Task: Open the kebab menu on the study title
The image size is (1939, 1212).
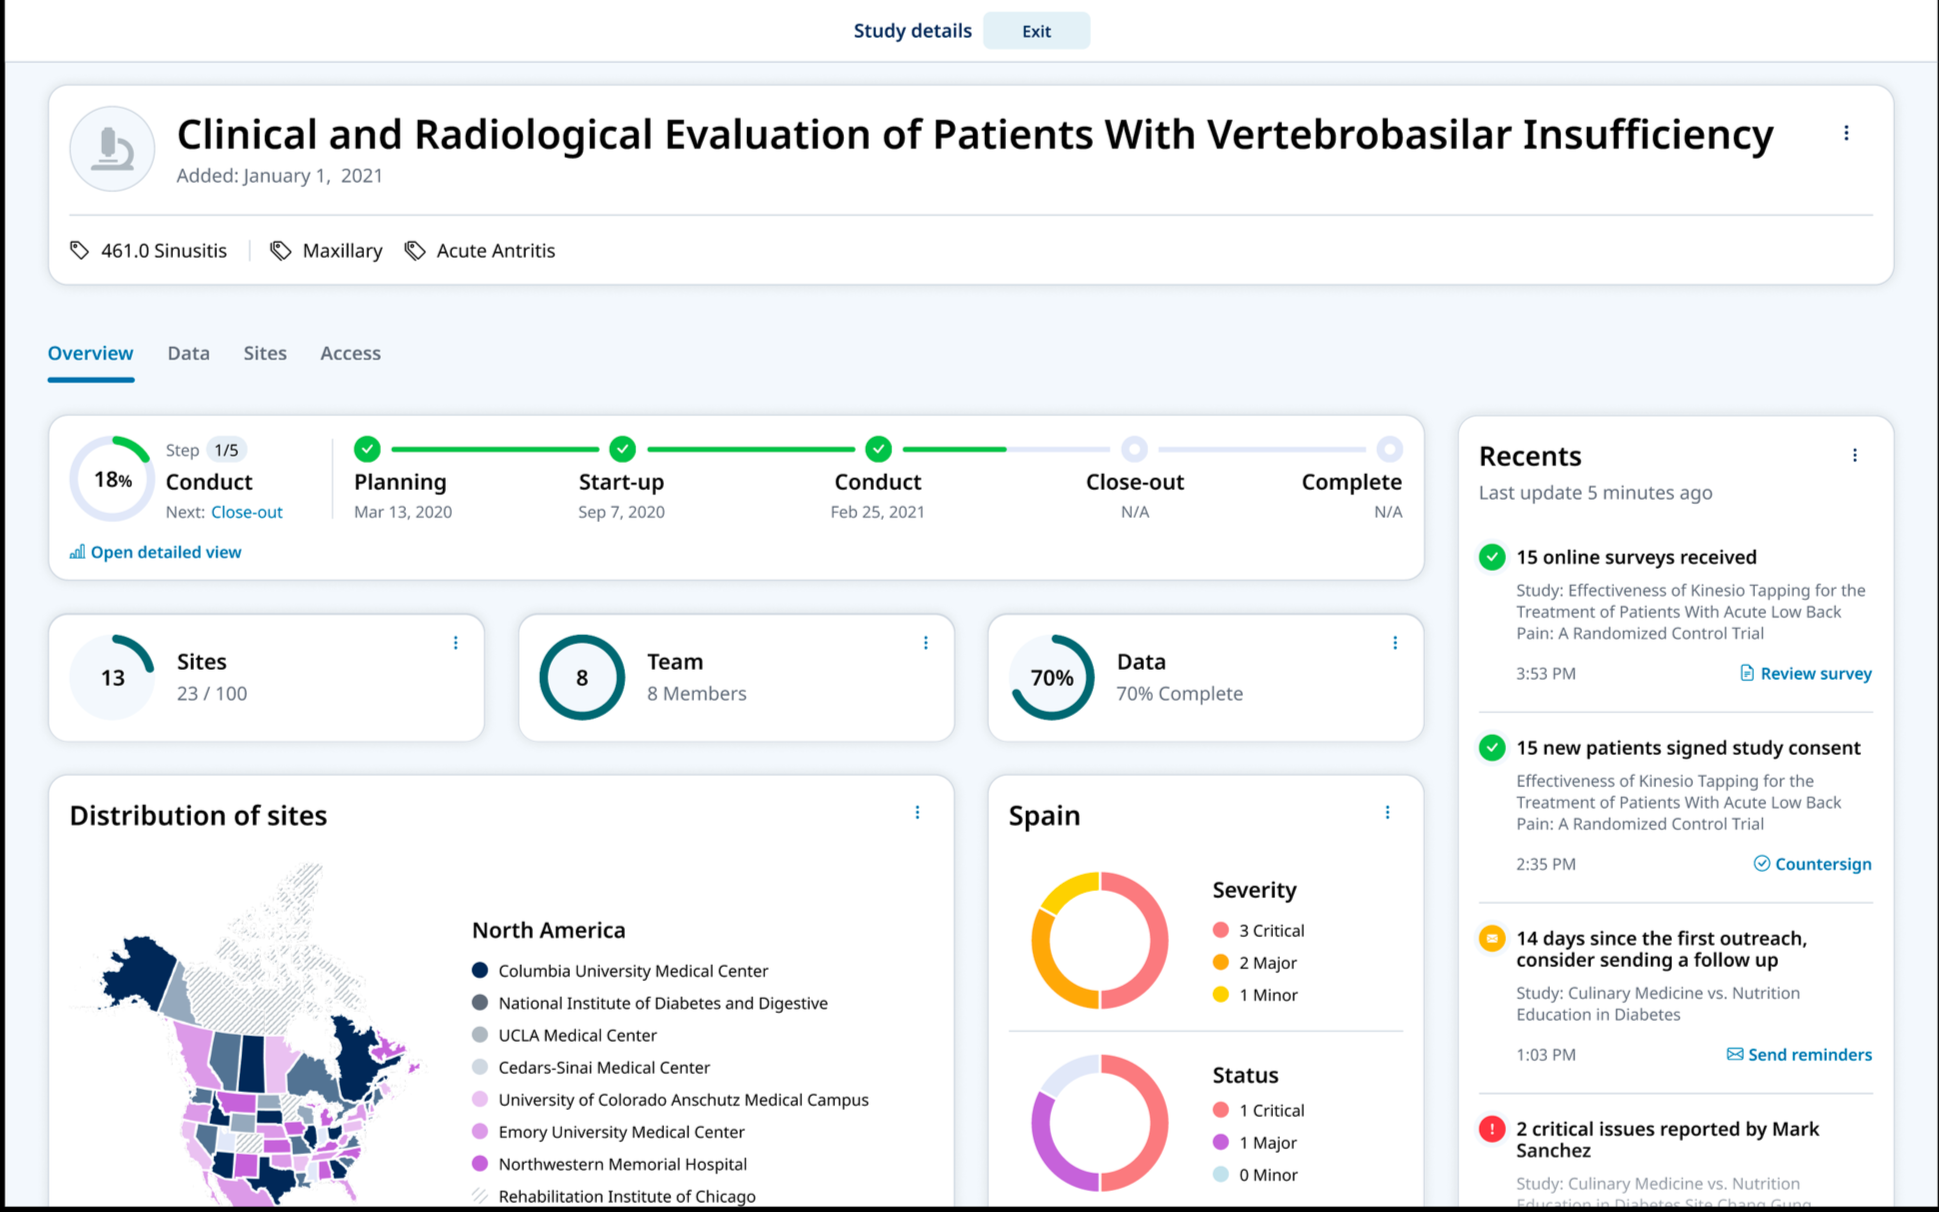Action: tap(1846, 132)
